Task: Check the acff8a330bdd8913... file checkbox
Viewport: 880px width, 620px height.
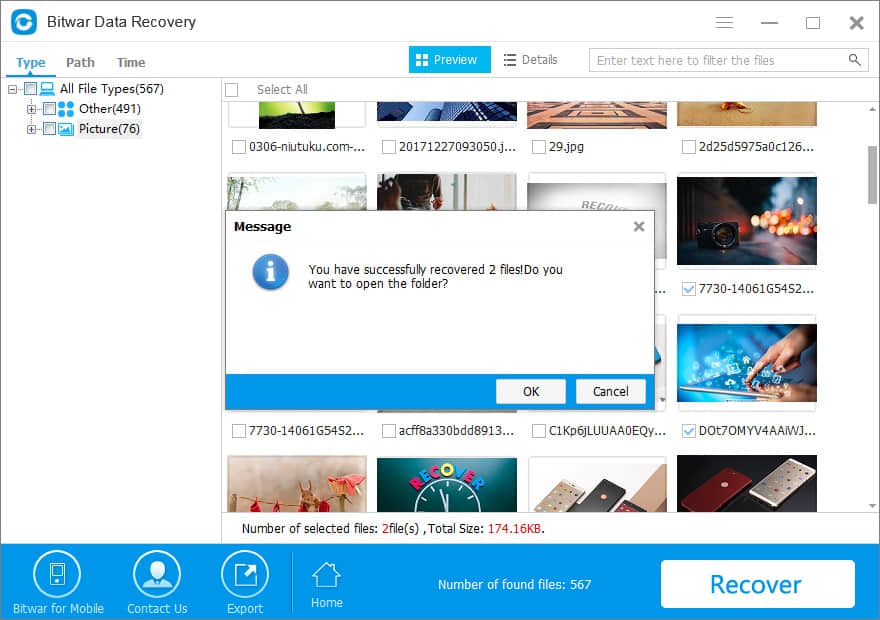Action: coord(388,431)
